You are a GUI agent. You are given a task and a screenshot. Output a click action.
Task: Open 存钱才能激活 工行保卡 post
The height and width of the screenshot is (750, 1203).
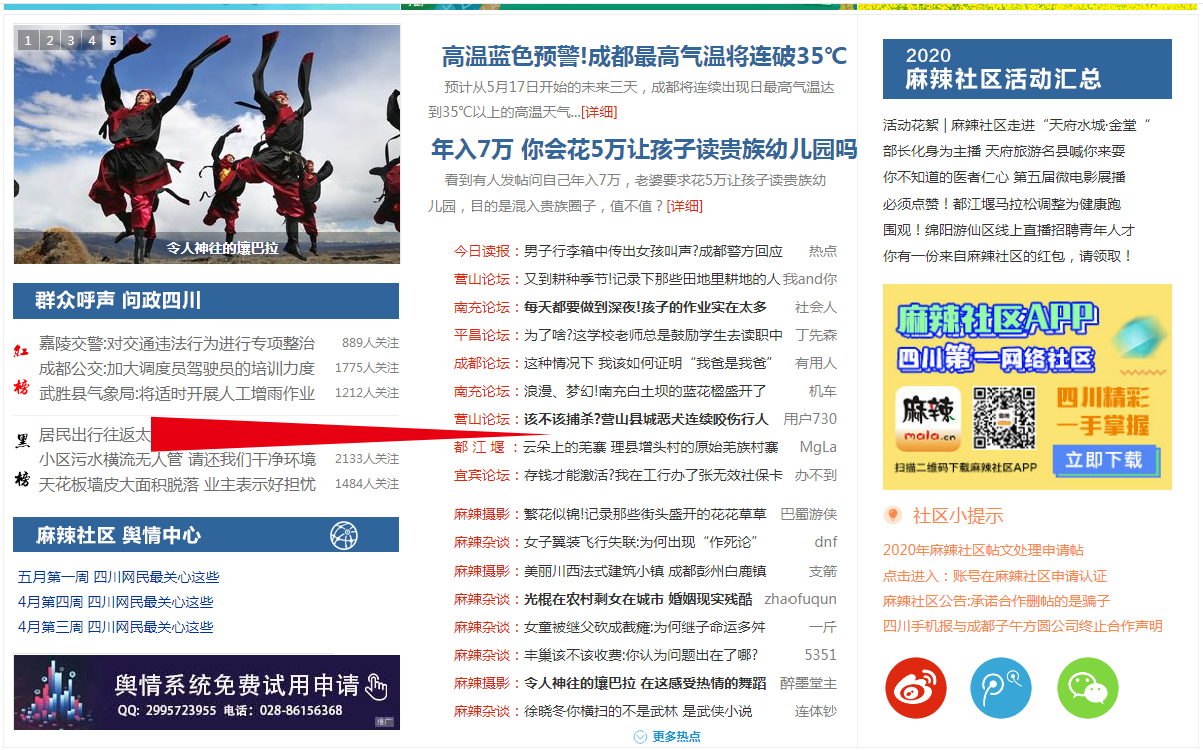[653, 475]
